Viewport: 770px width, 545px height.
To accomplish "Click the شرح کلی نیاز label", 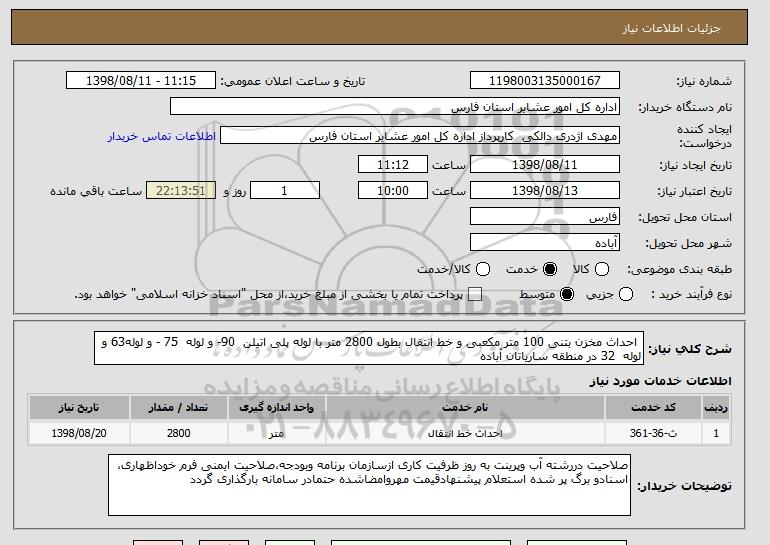I will (690, 349).
